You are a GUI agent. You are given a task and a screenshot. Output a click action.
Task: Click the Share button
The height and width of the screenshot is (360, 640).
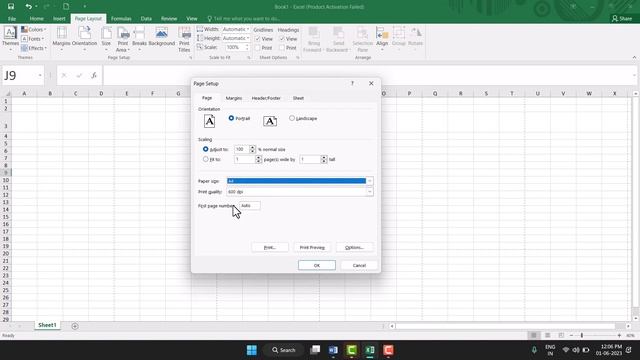pos(622,19)
